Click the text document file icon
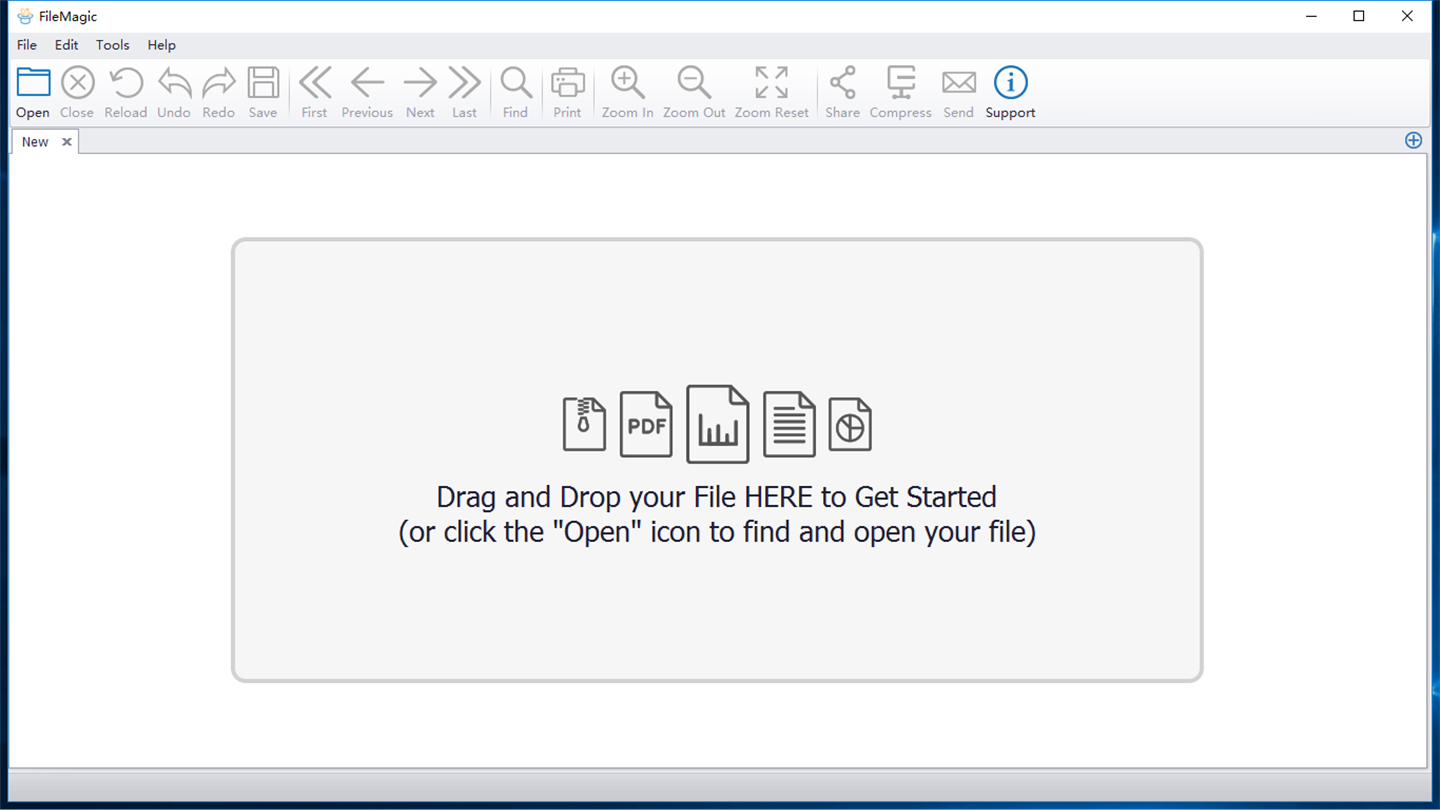This screenshot has height=810, width=1440. coord(789,424)
